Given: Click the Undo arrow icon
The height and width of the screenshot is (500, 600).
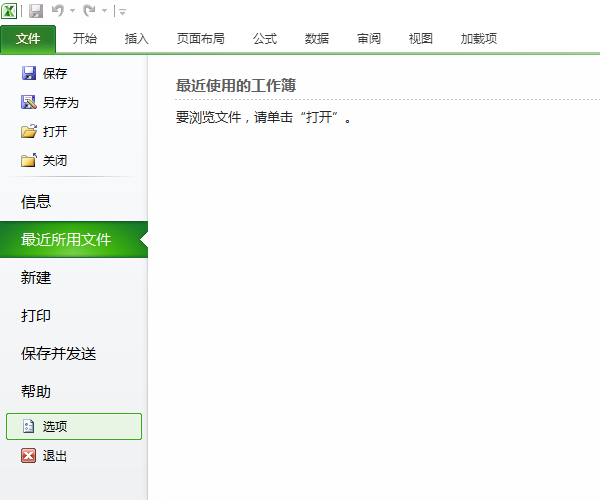Looking at the screenshot, I should click(x=58, y=11).
